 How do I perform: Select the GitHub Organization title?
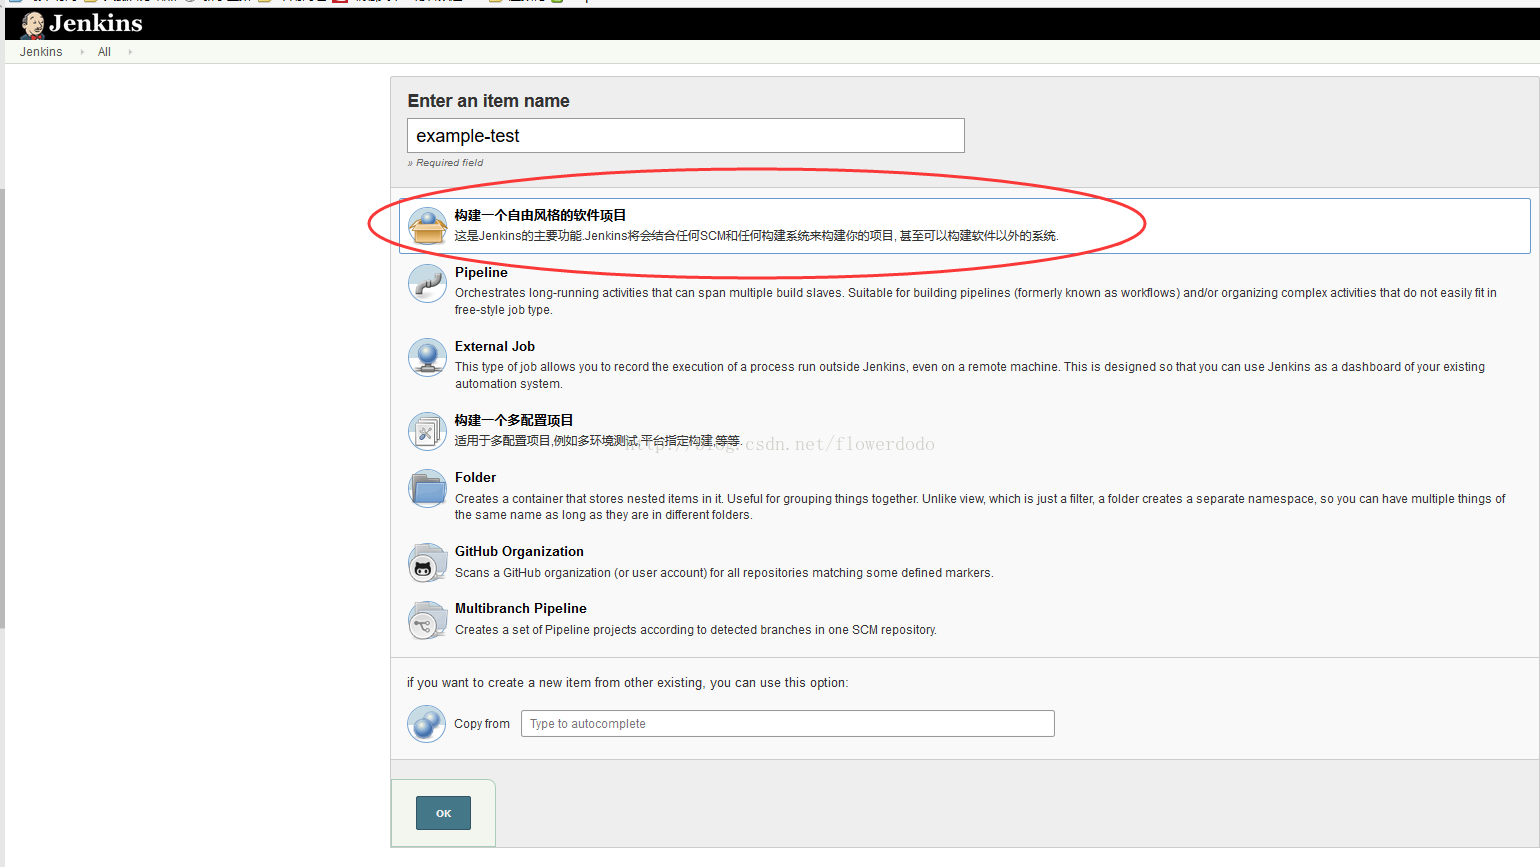(x=519, y=551)
